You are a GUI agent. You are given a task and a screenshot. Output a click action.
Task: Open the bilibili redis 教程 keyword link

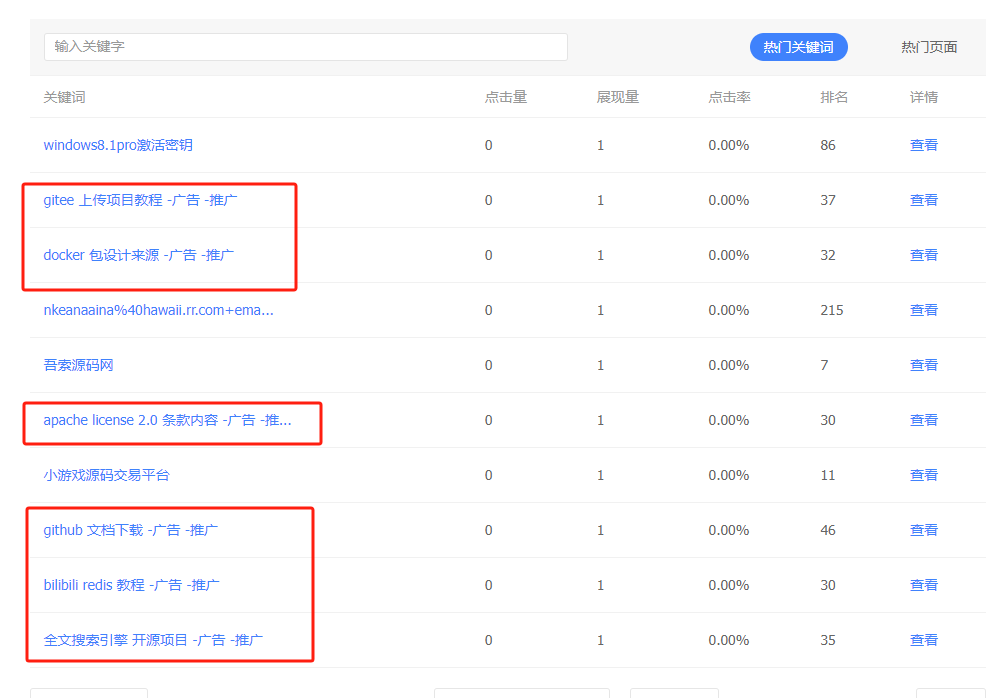113,584
